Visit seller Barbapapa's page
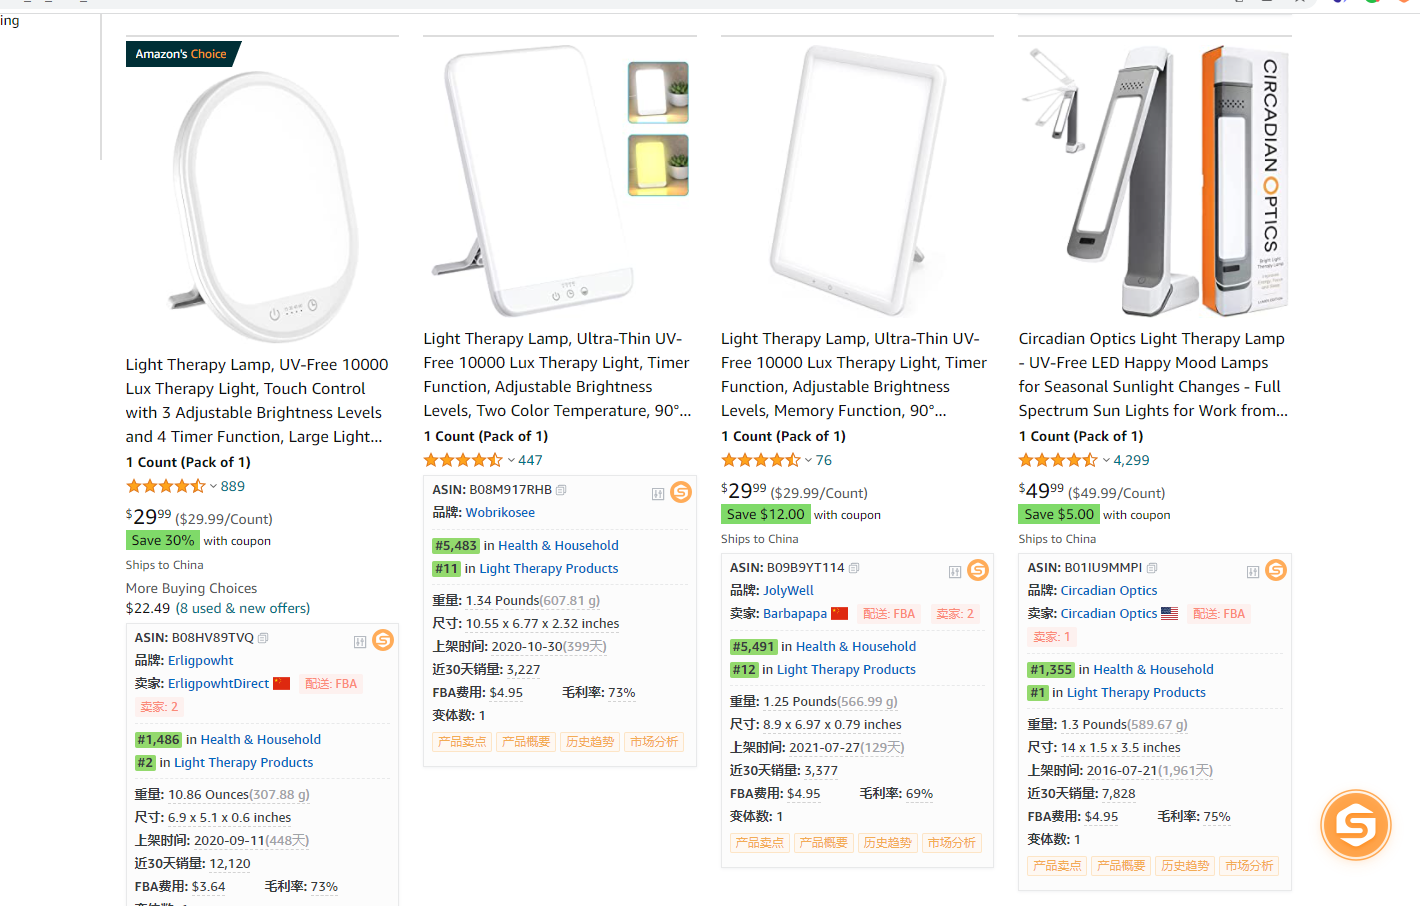Screen dimensions: 1420x906 click(x=794, y=614)
